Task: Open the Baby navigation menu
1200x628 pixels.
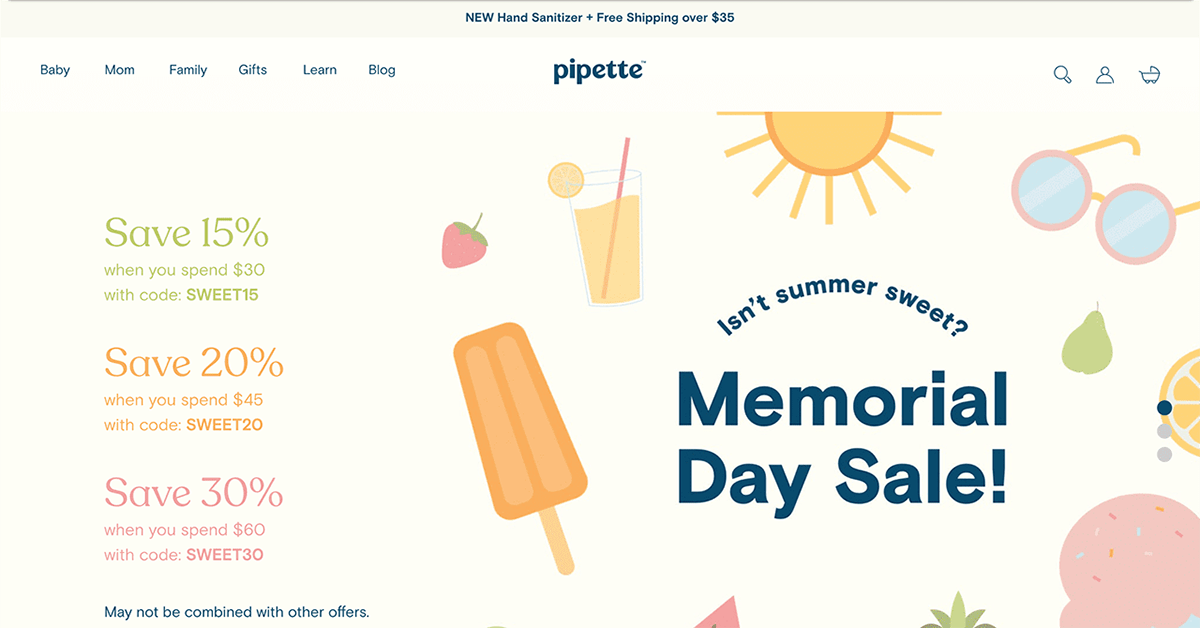Action: 55,70
